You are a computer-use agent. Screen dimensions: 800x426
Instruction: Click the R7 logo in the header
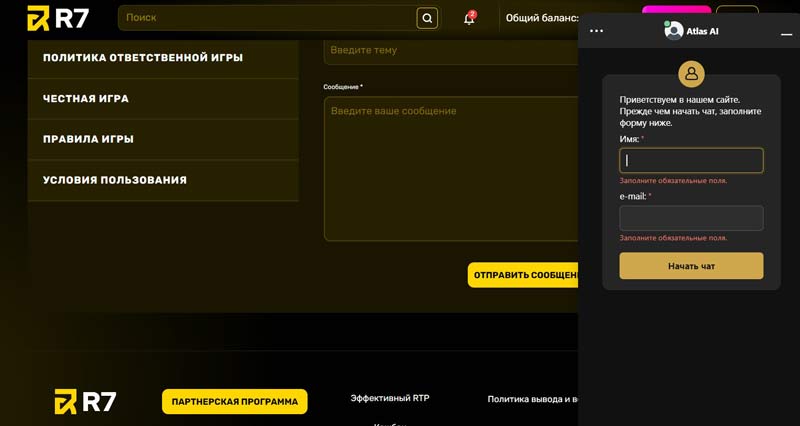point(58,18)
